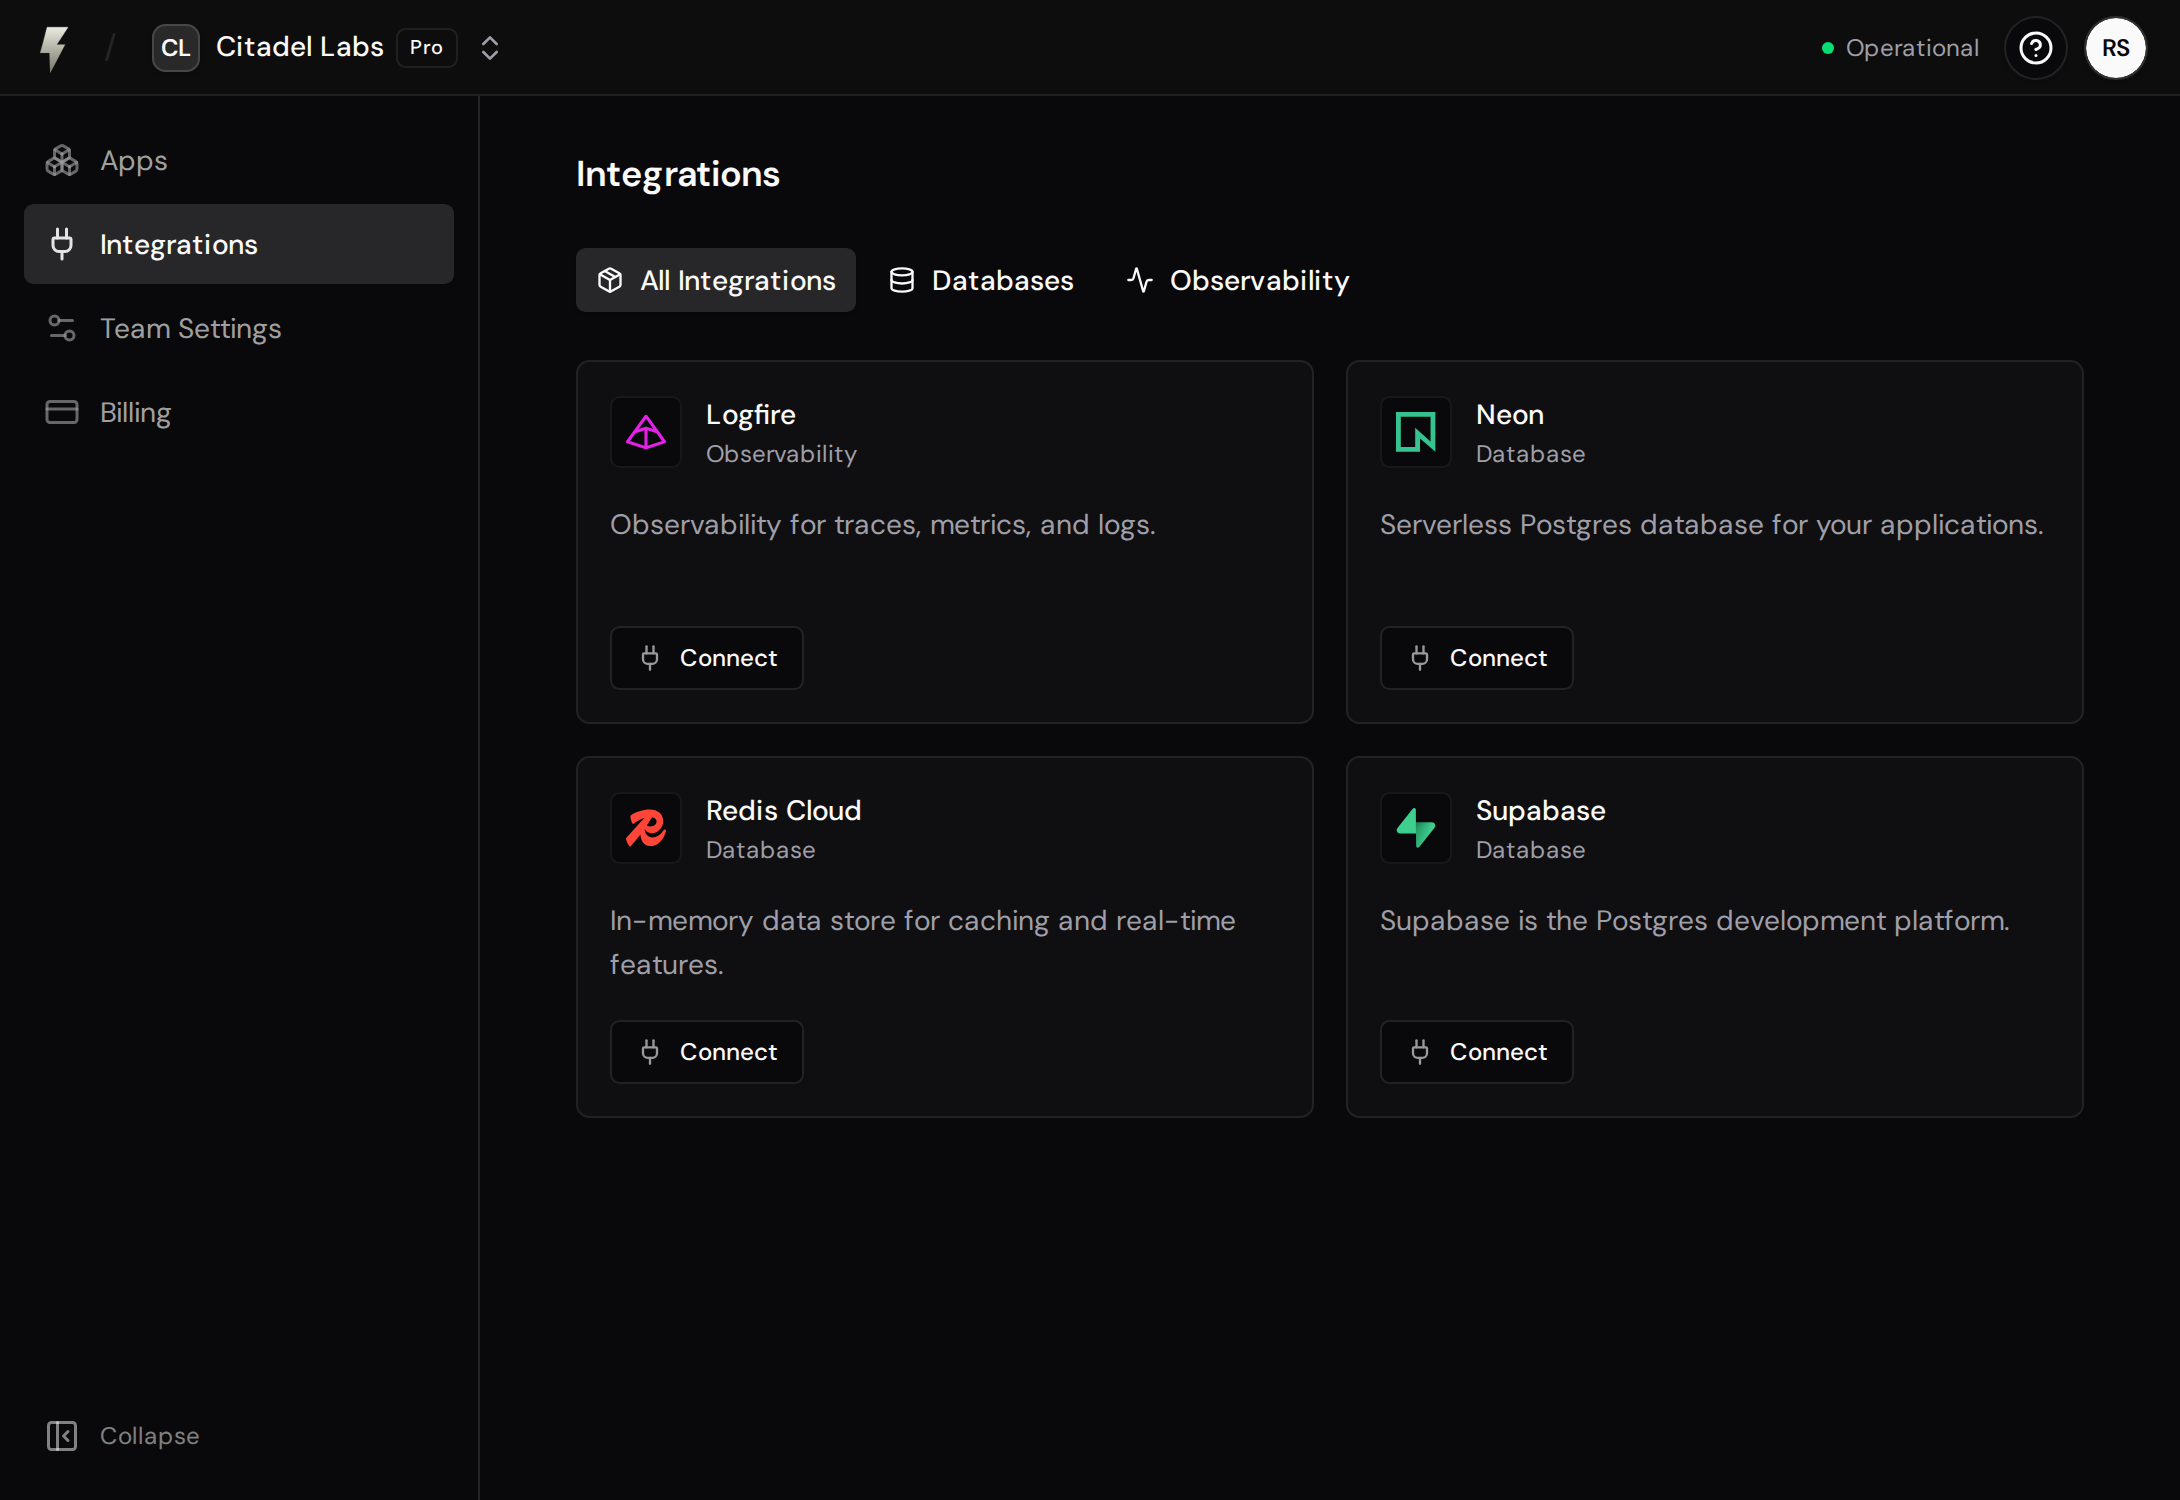Open the help question mark icon
The height and width of the screenshot is (1500, 2180).
pyautogui.click(x=2035, y=48)
